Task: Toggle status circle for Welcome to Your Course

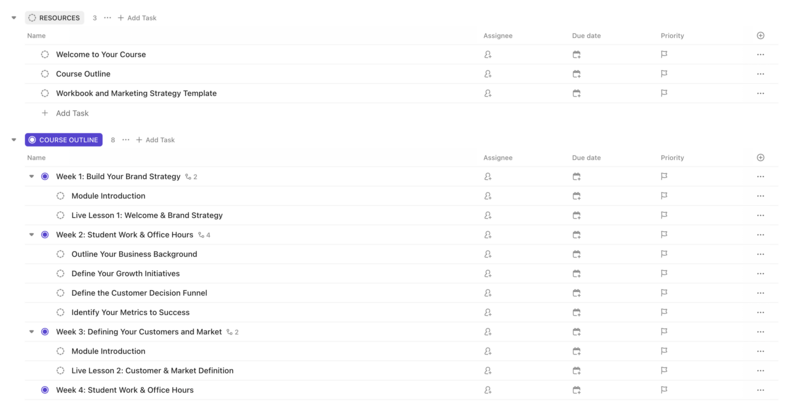Action: [x=45, y=55]
